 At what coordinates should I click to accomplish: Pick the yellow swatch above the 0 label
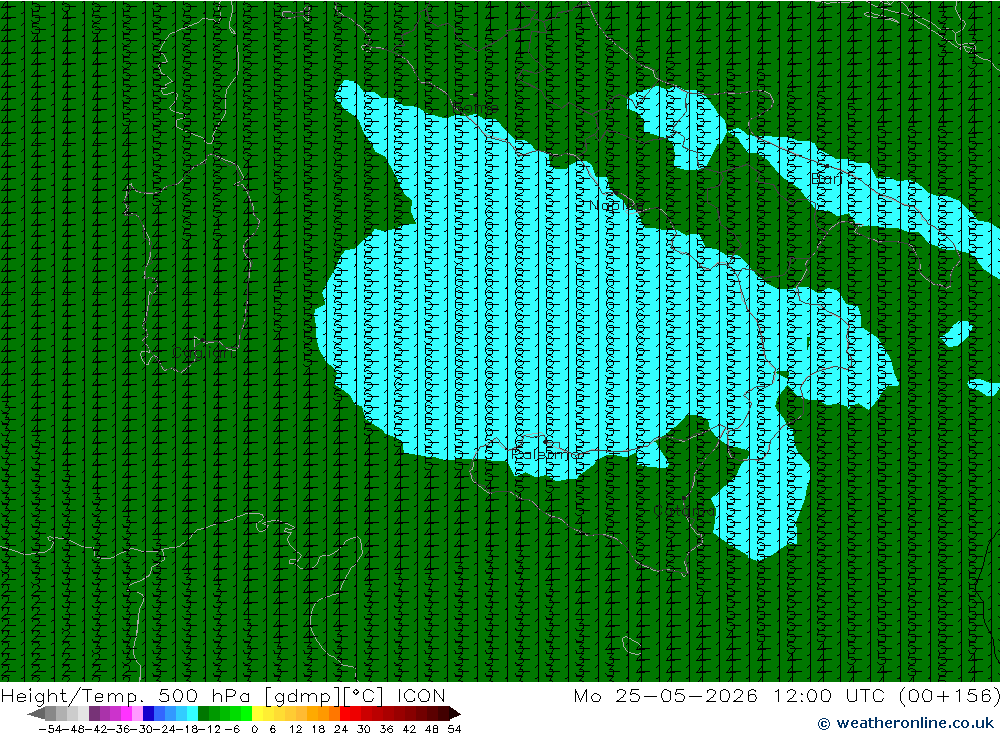coord(257,713)
